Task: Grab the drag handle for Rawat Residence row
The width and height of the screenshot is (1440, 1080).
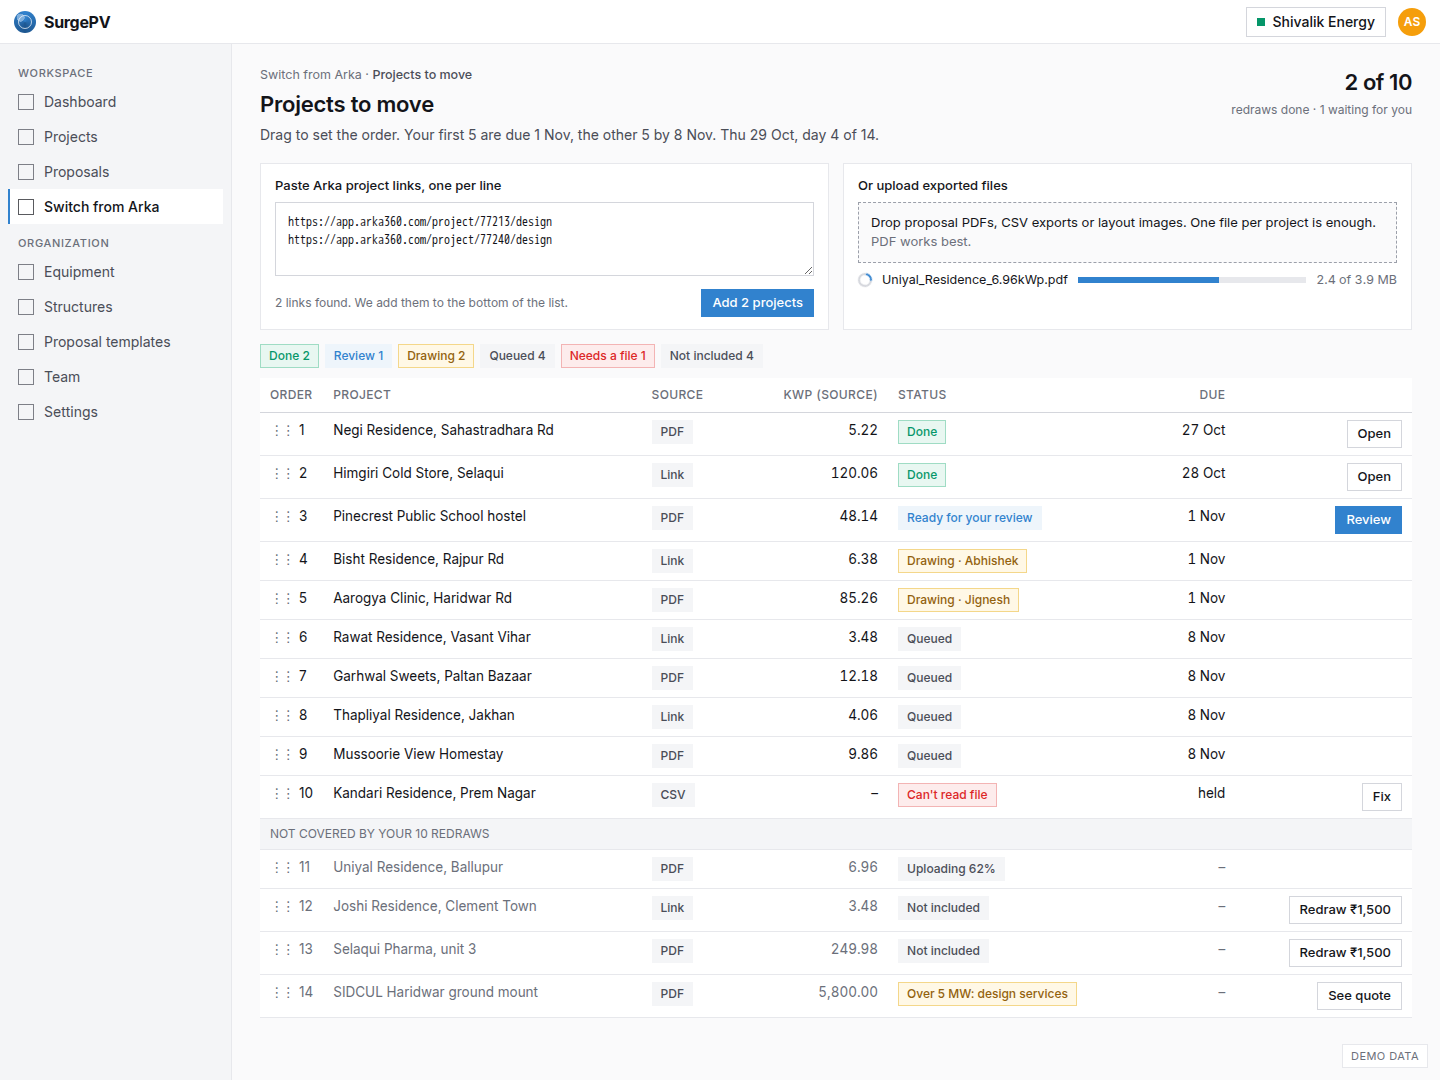Action: tap(282, 637)
